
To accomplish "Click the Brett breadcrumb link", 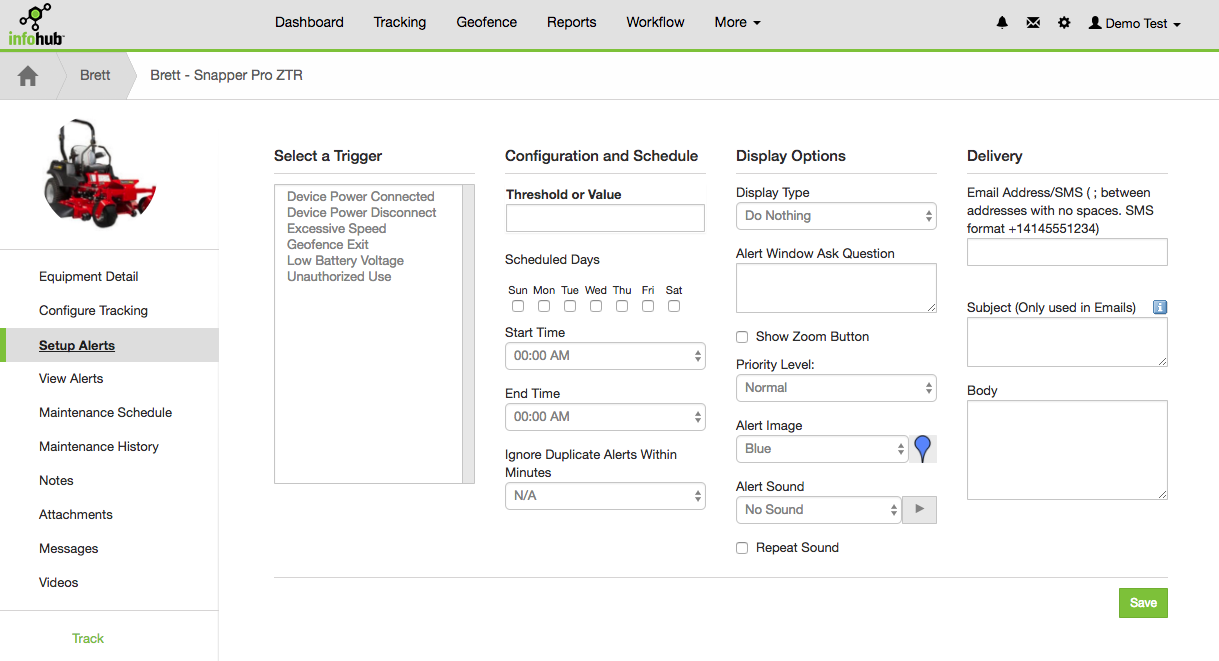I will click(x=95, y=75).
